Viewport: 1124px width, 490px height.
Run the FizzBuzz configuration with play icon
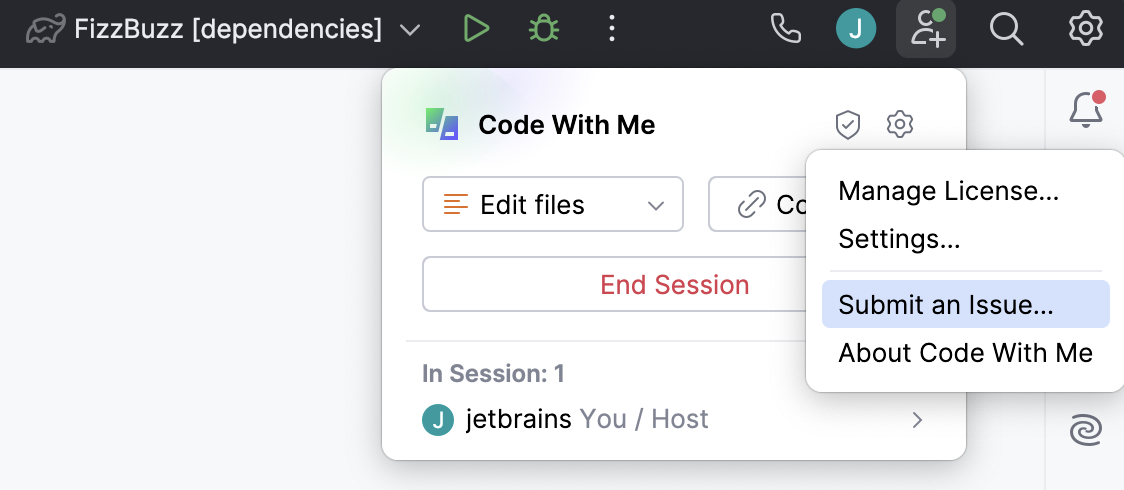[477, 30]
